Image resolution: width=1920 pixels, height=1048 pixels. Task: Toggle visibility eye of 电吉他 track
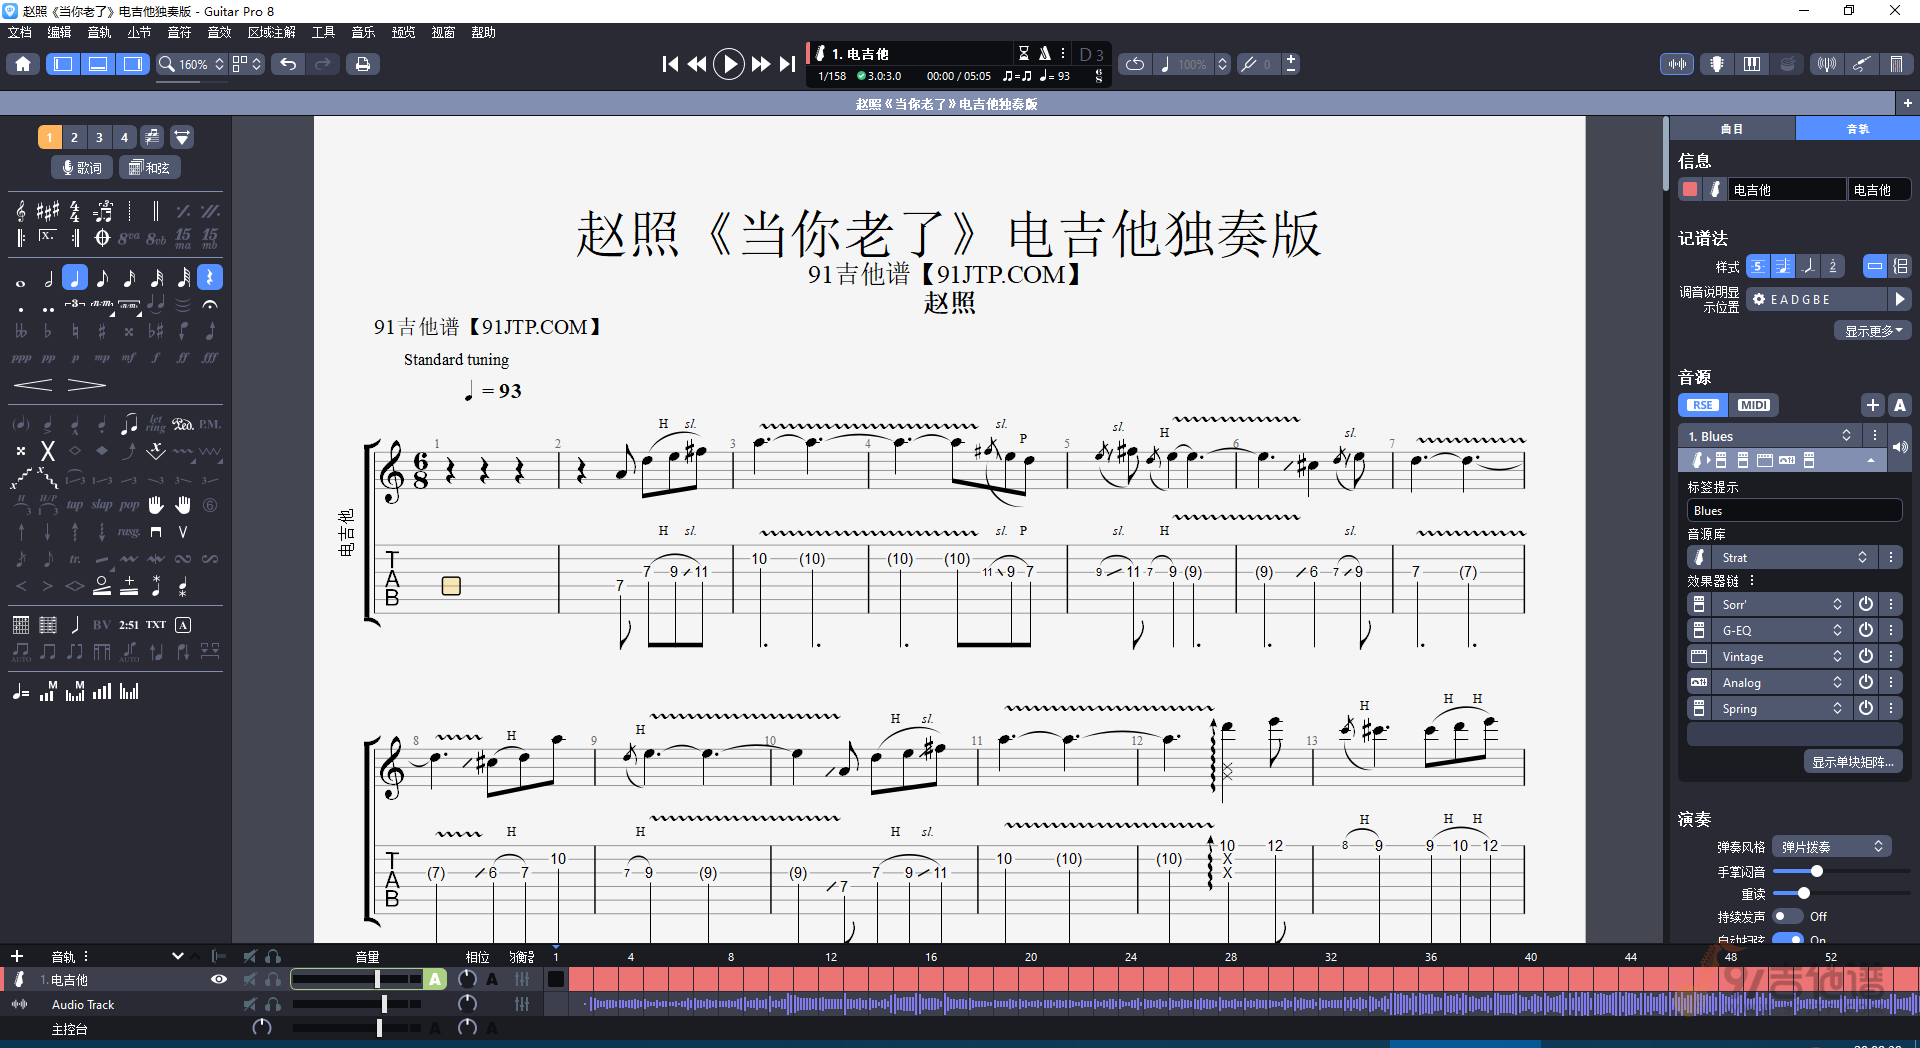coord(219,980)
